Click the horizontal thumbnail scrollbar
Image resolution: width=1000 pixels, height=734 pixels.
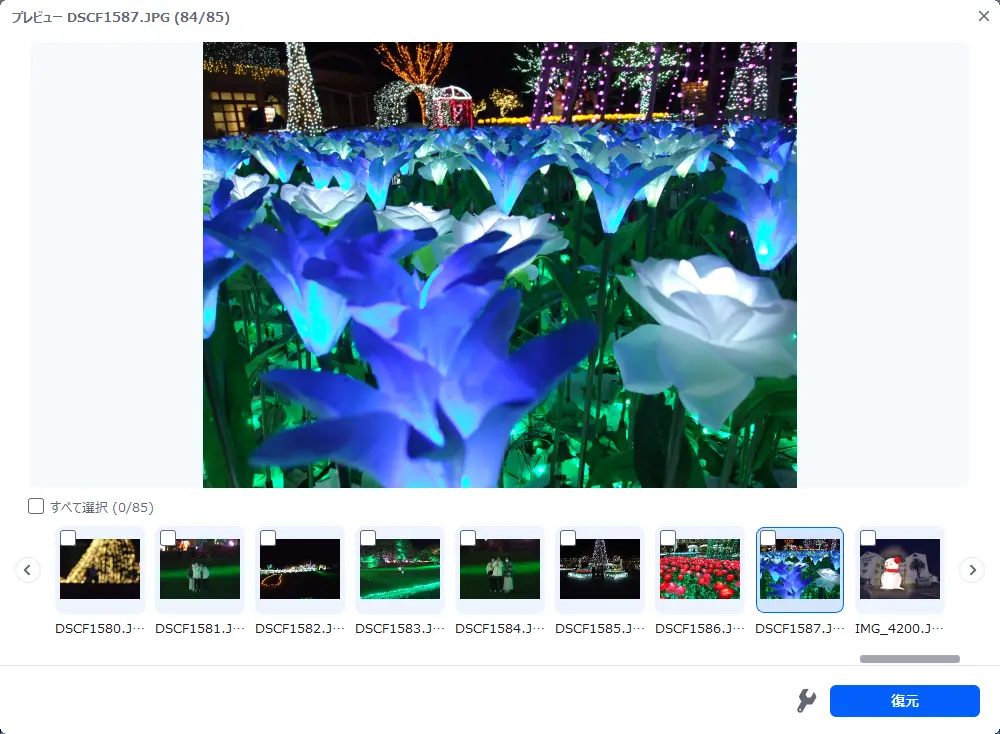pos(909,659)
